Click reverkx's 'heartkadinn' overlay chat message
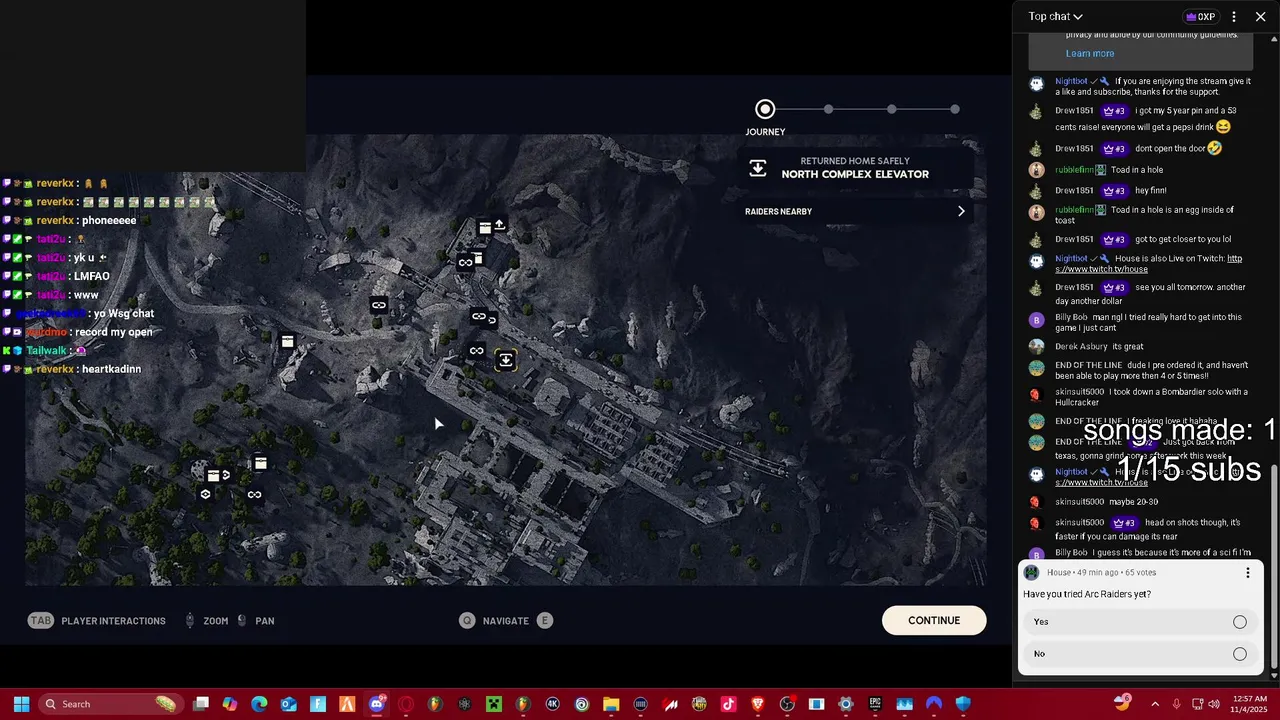This screenshot has width=1280, height=720. (112, 369)
